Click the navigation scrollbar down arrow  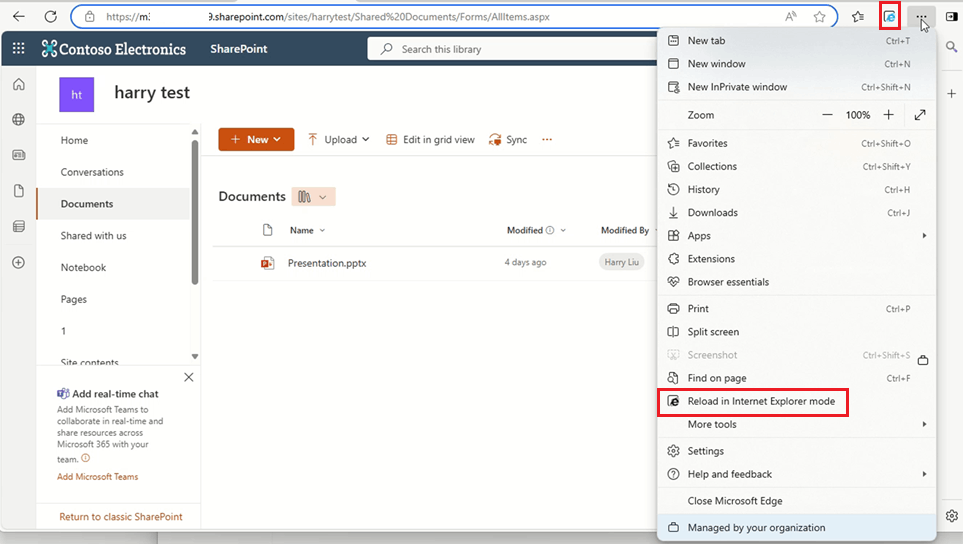(x=195, y=356)
